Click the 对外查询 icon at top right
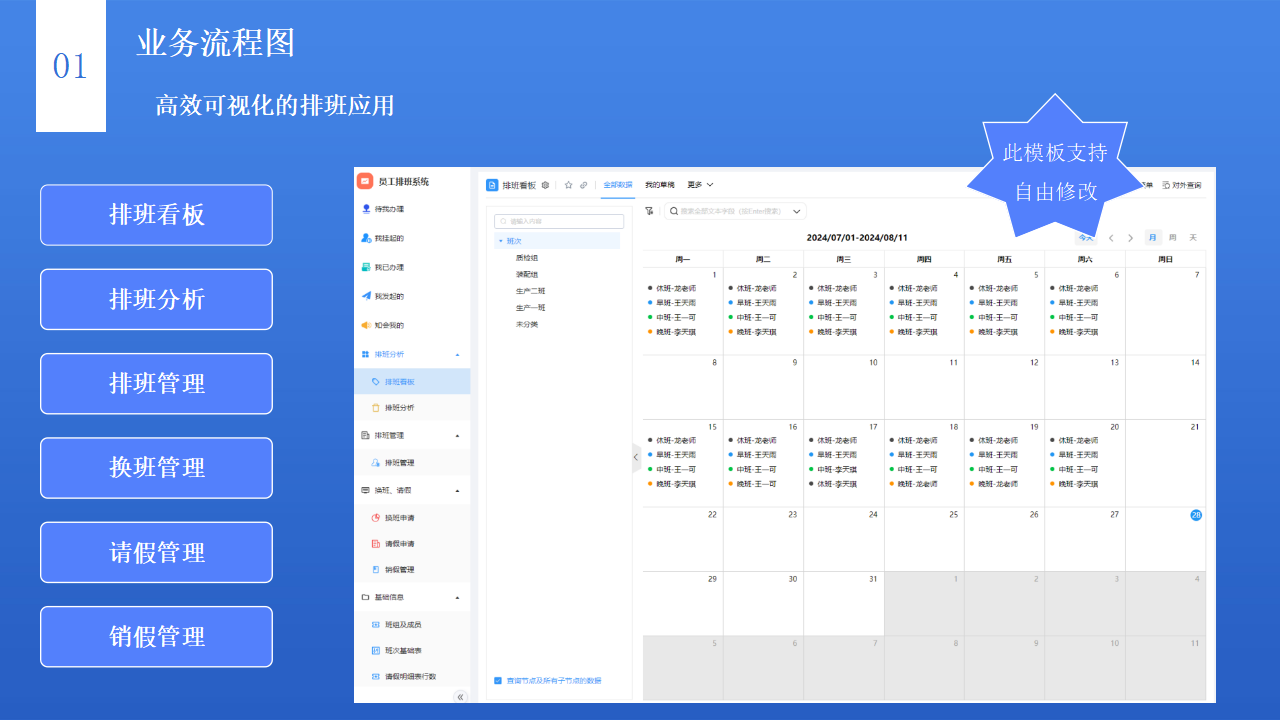This screenshot has width=1280, height=720. click(x=1166, y=185)
